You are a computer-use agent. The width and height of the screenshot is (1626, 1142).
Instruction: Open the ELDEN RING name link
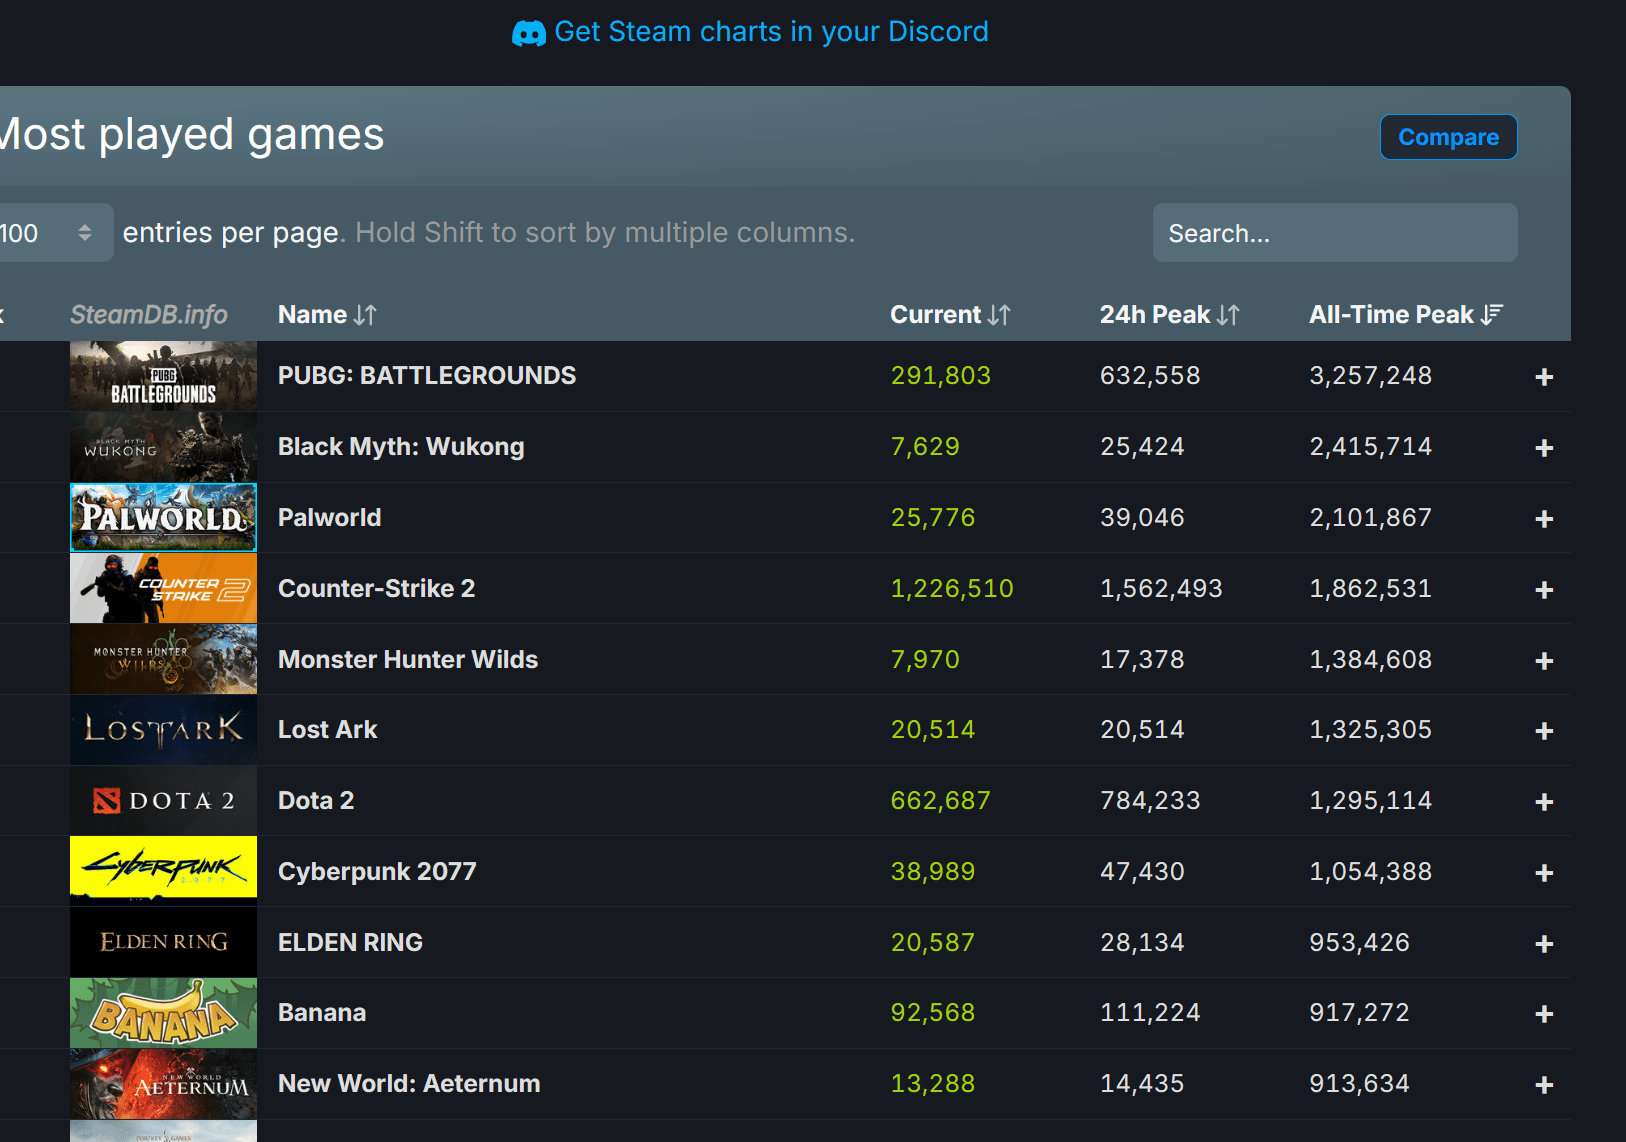point(351,943)
